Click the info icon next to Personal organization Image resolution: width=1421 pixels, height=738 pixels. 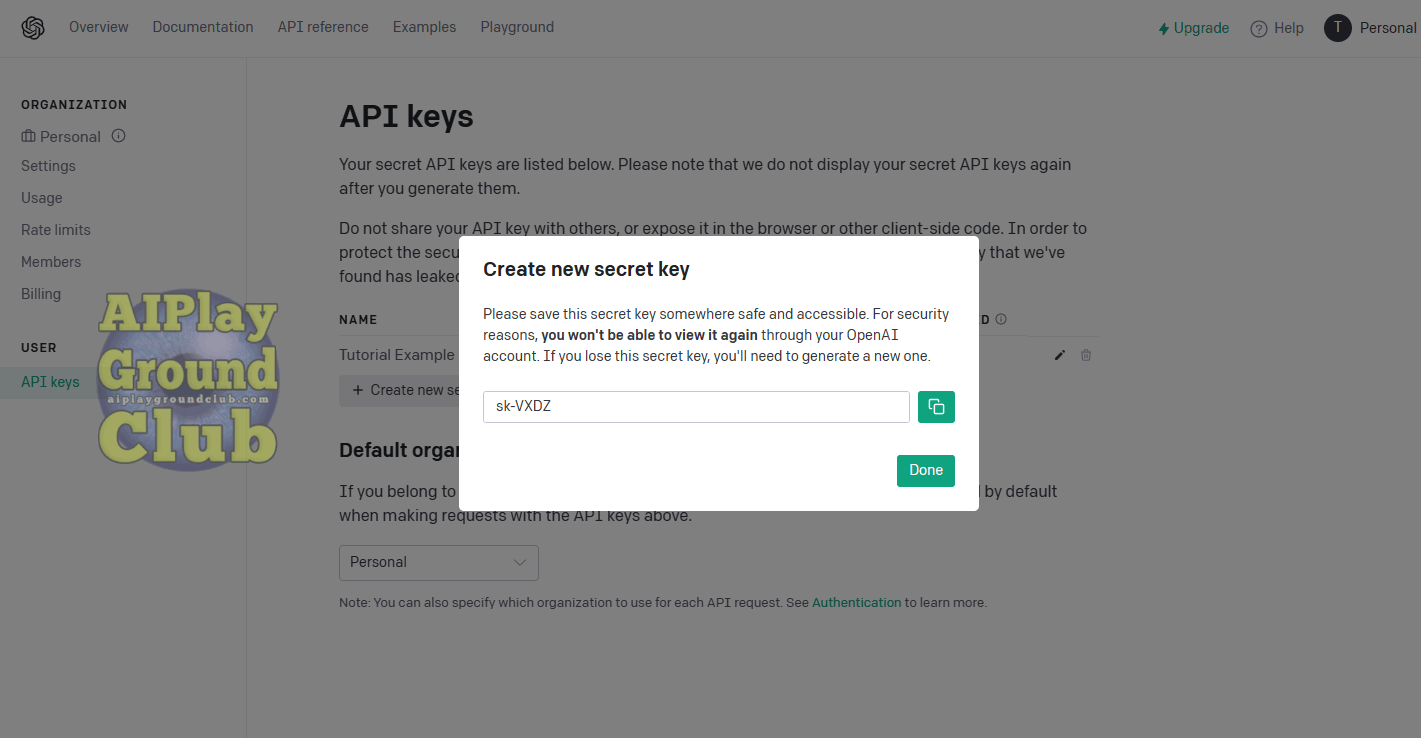click(118, 136)
